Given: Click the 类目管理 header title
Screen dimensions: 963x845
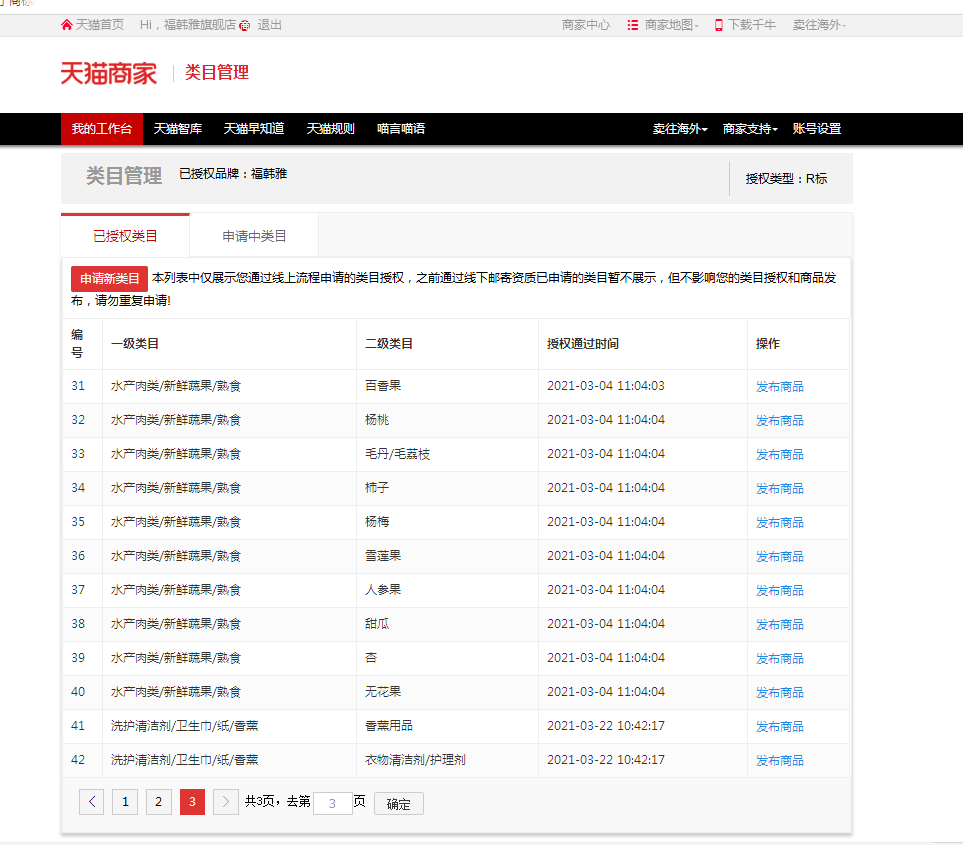Looking at the screenshot, I should (124, 176).
